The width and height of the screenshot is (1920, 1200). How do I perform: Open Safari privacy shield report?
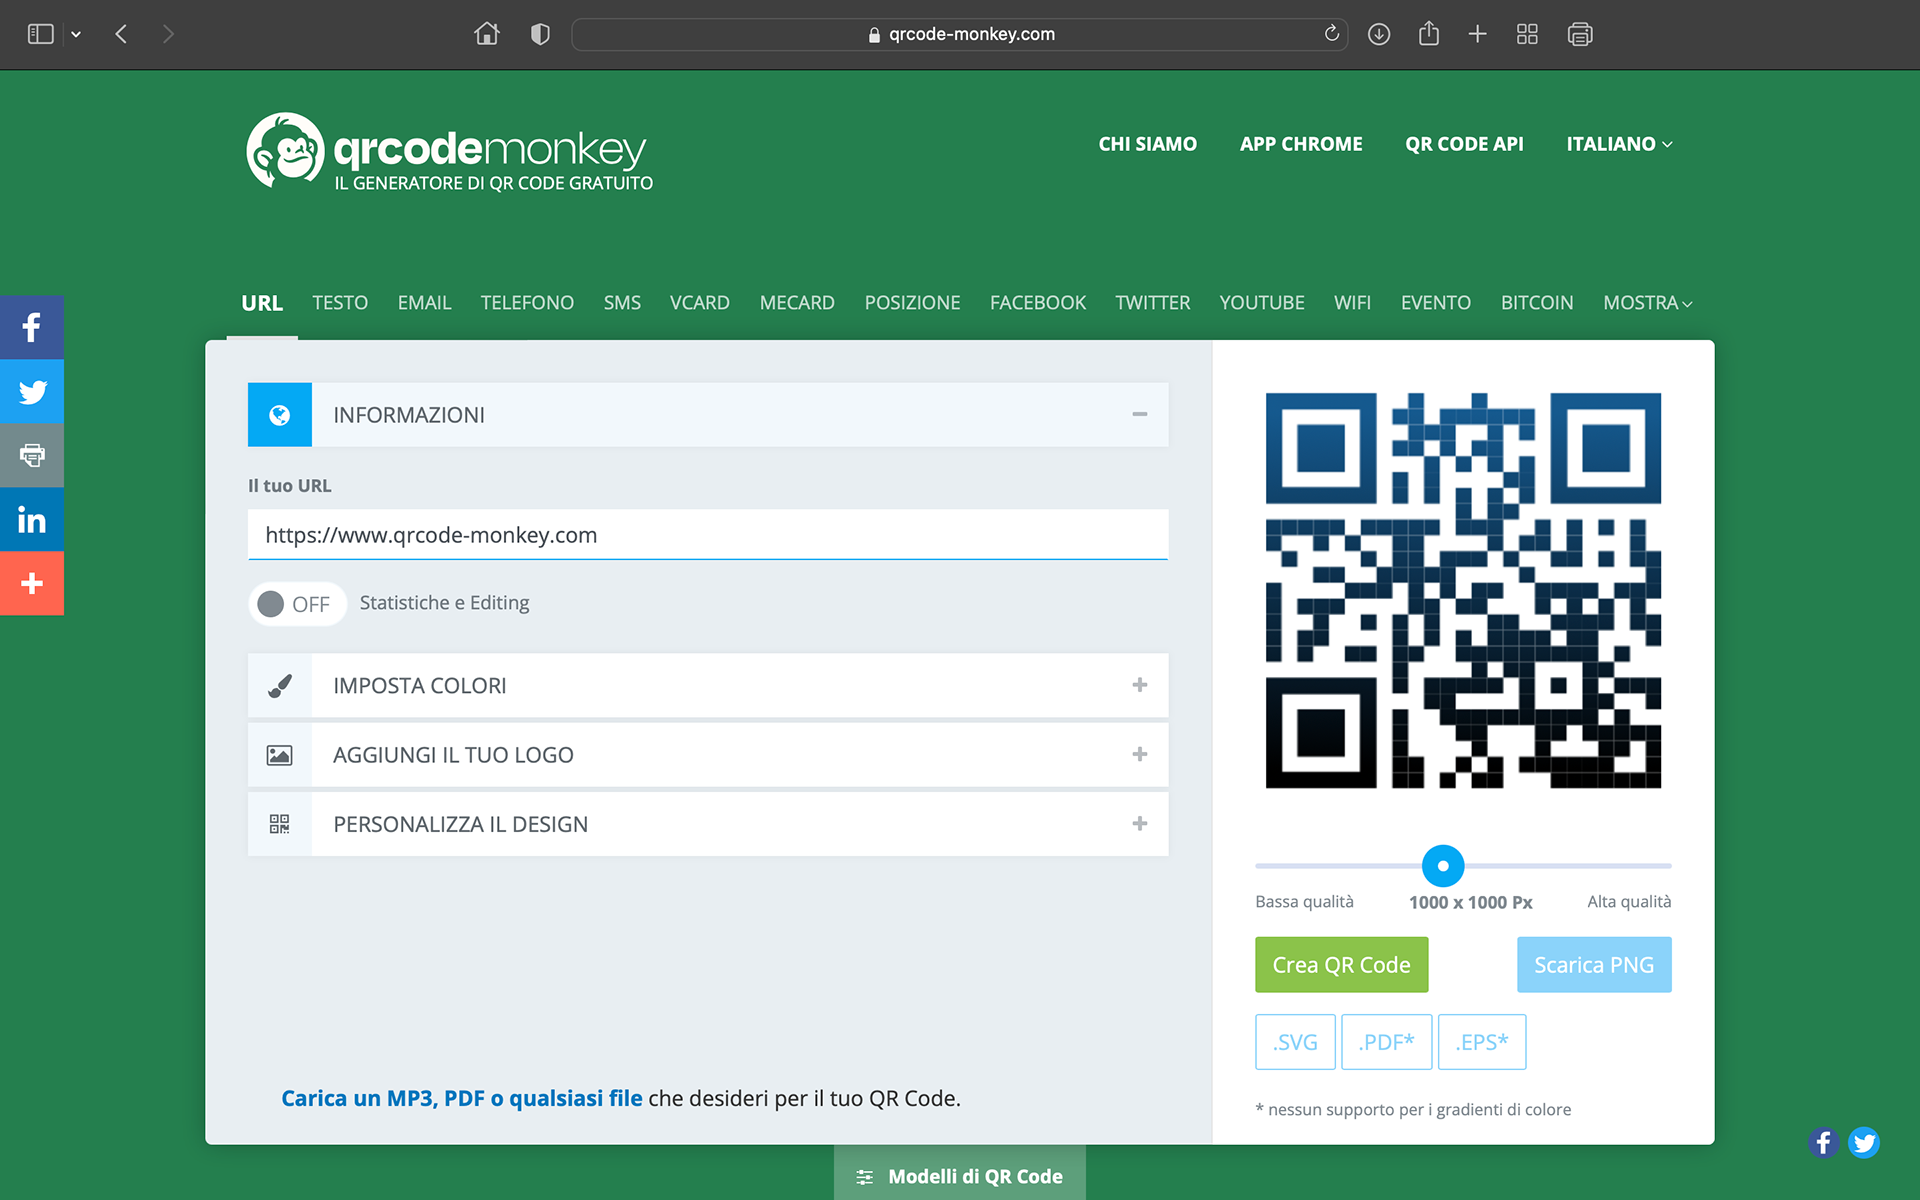coord(540,34)
